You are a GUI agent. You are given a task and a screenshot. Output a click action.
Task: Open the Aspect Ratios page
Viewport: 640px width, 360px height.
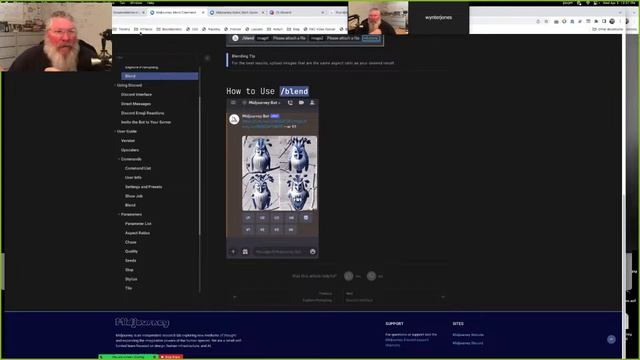pyautogui.click(x=137, y=233)
